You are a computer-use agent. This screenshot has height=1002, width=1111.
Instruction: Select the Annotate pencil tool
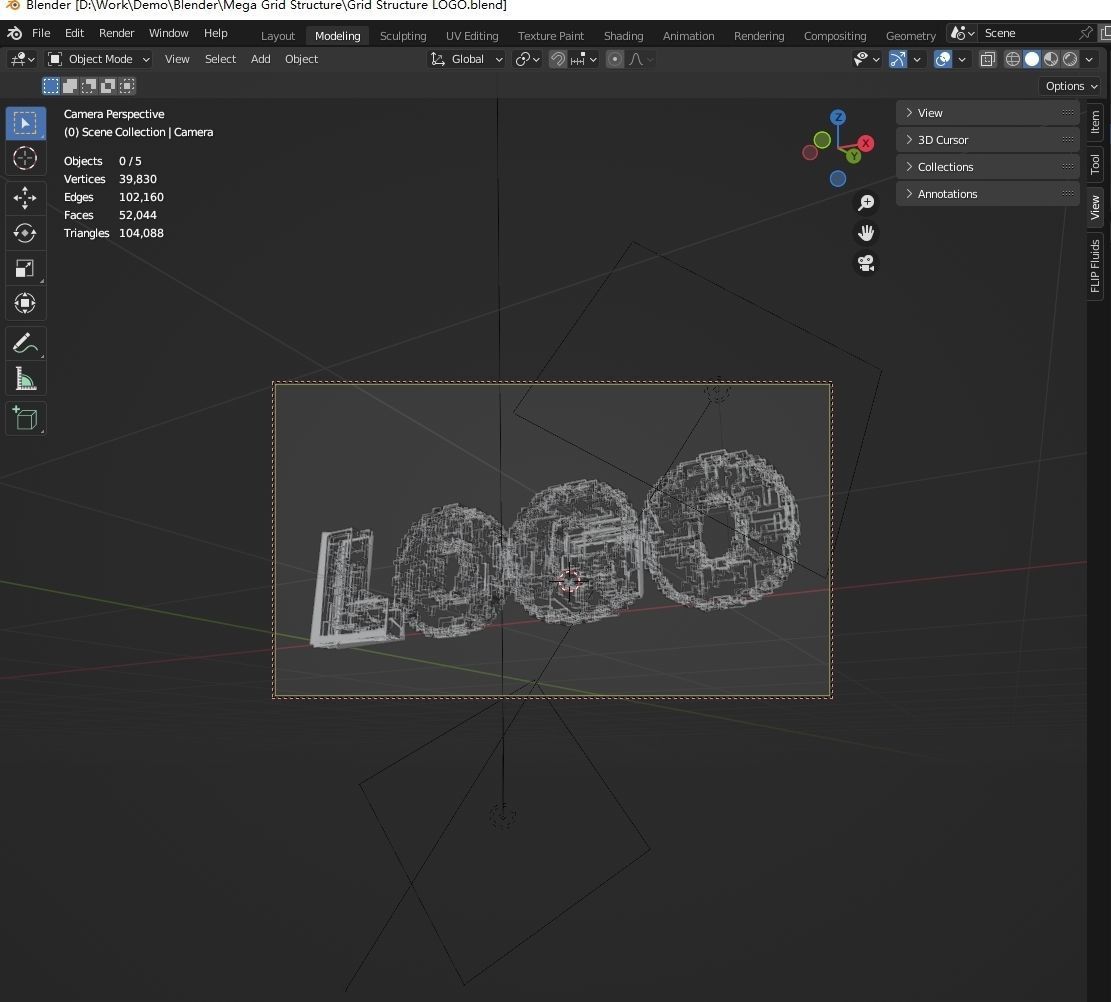(26, 344)
